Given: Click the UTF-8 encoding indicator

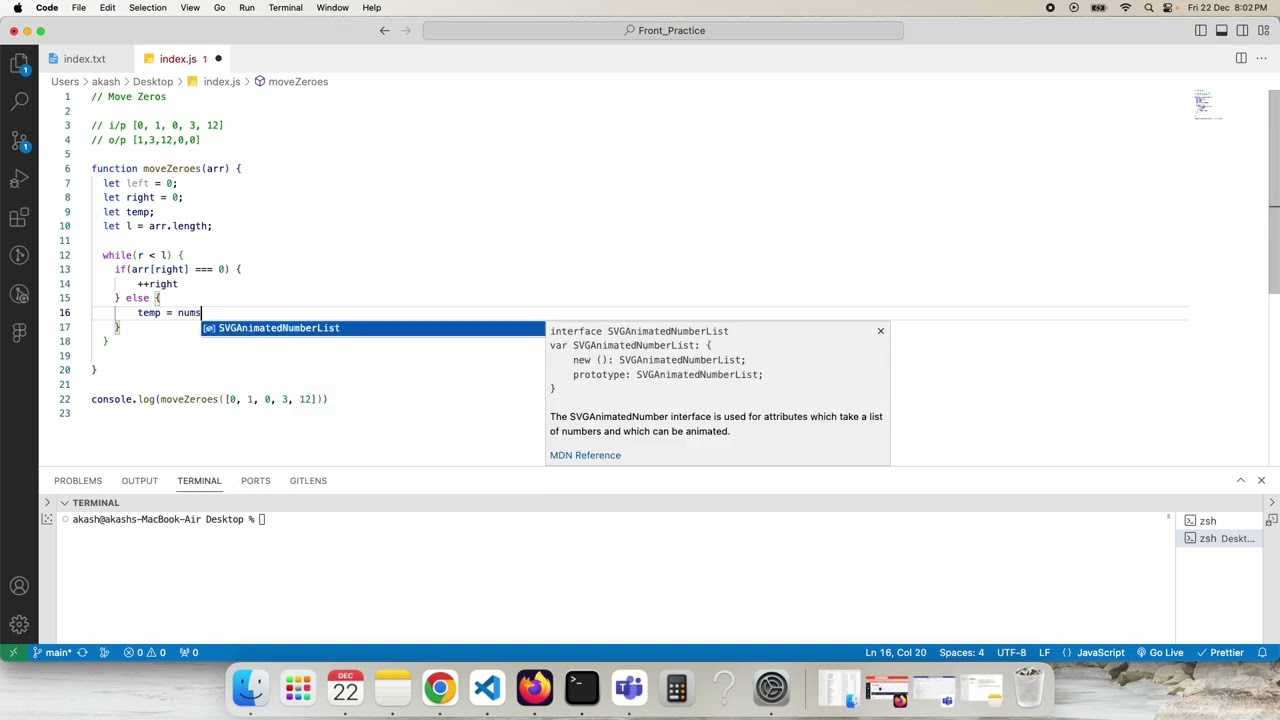Looking at the screenshot, I should [x=1011, y=653].
